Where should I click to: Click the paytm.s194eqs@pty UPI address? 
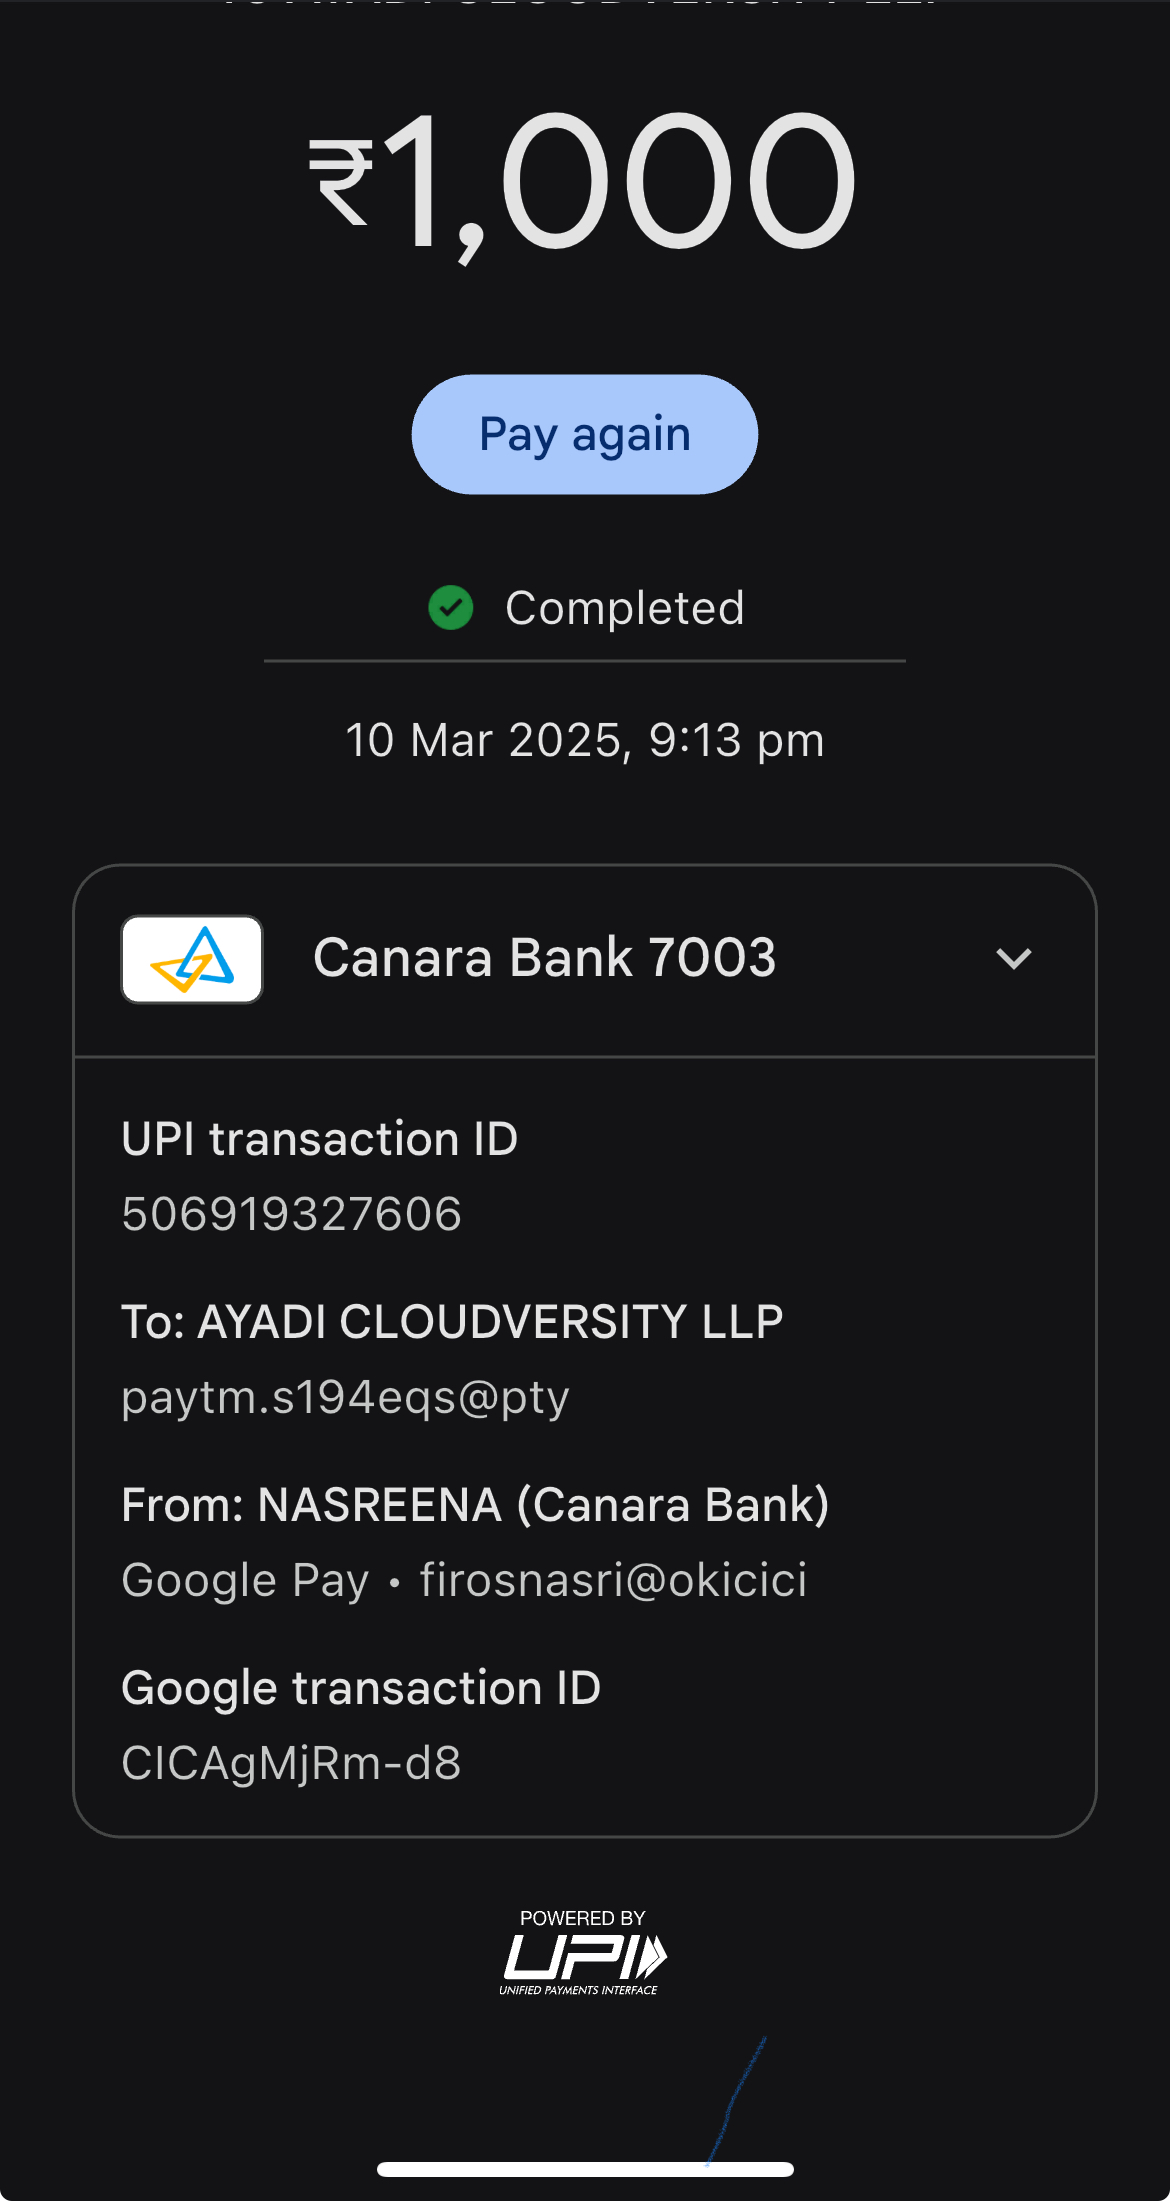345,1397
